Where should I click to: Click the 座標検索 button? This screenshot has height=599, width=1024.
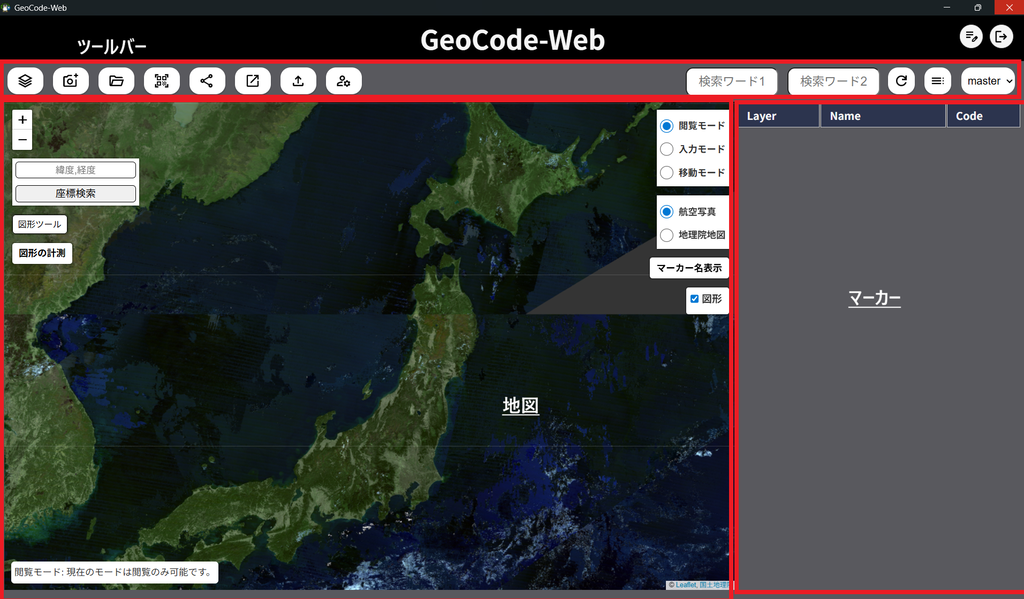tap(76, 193)
